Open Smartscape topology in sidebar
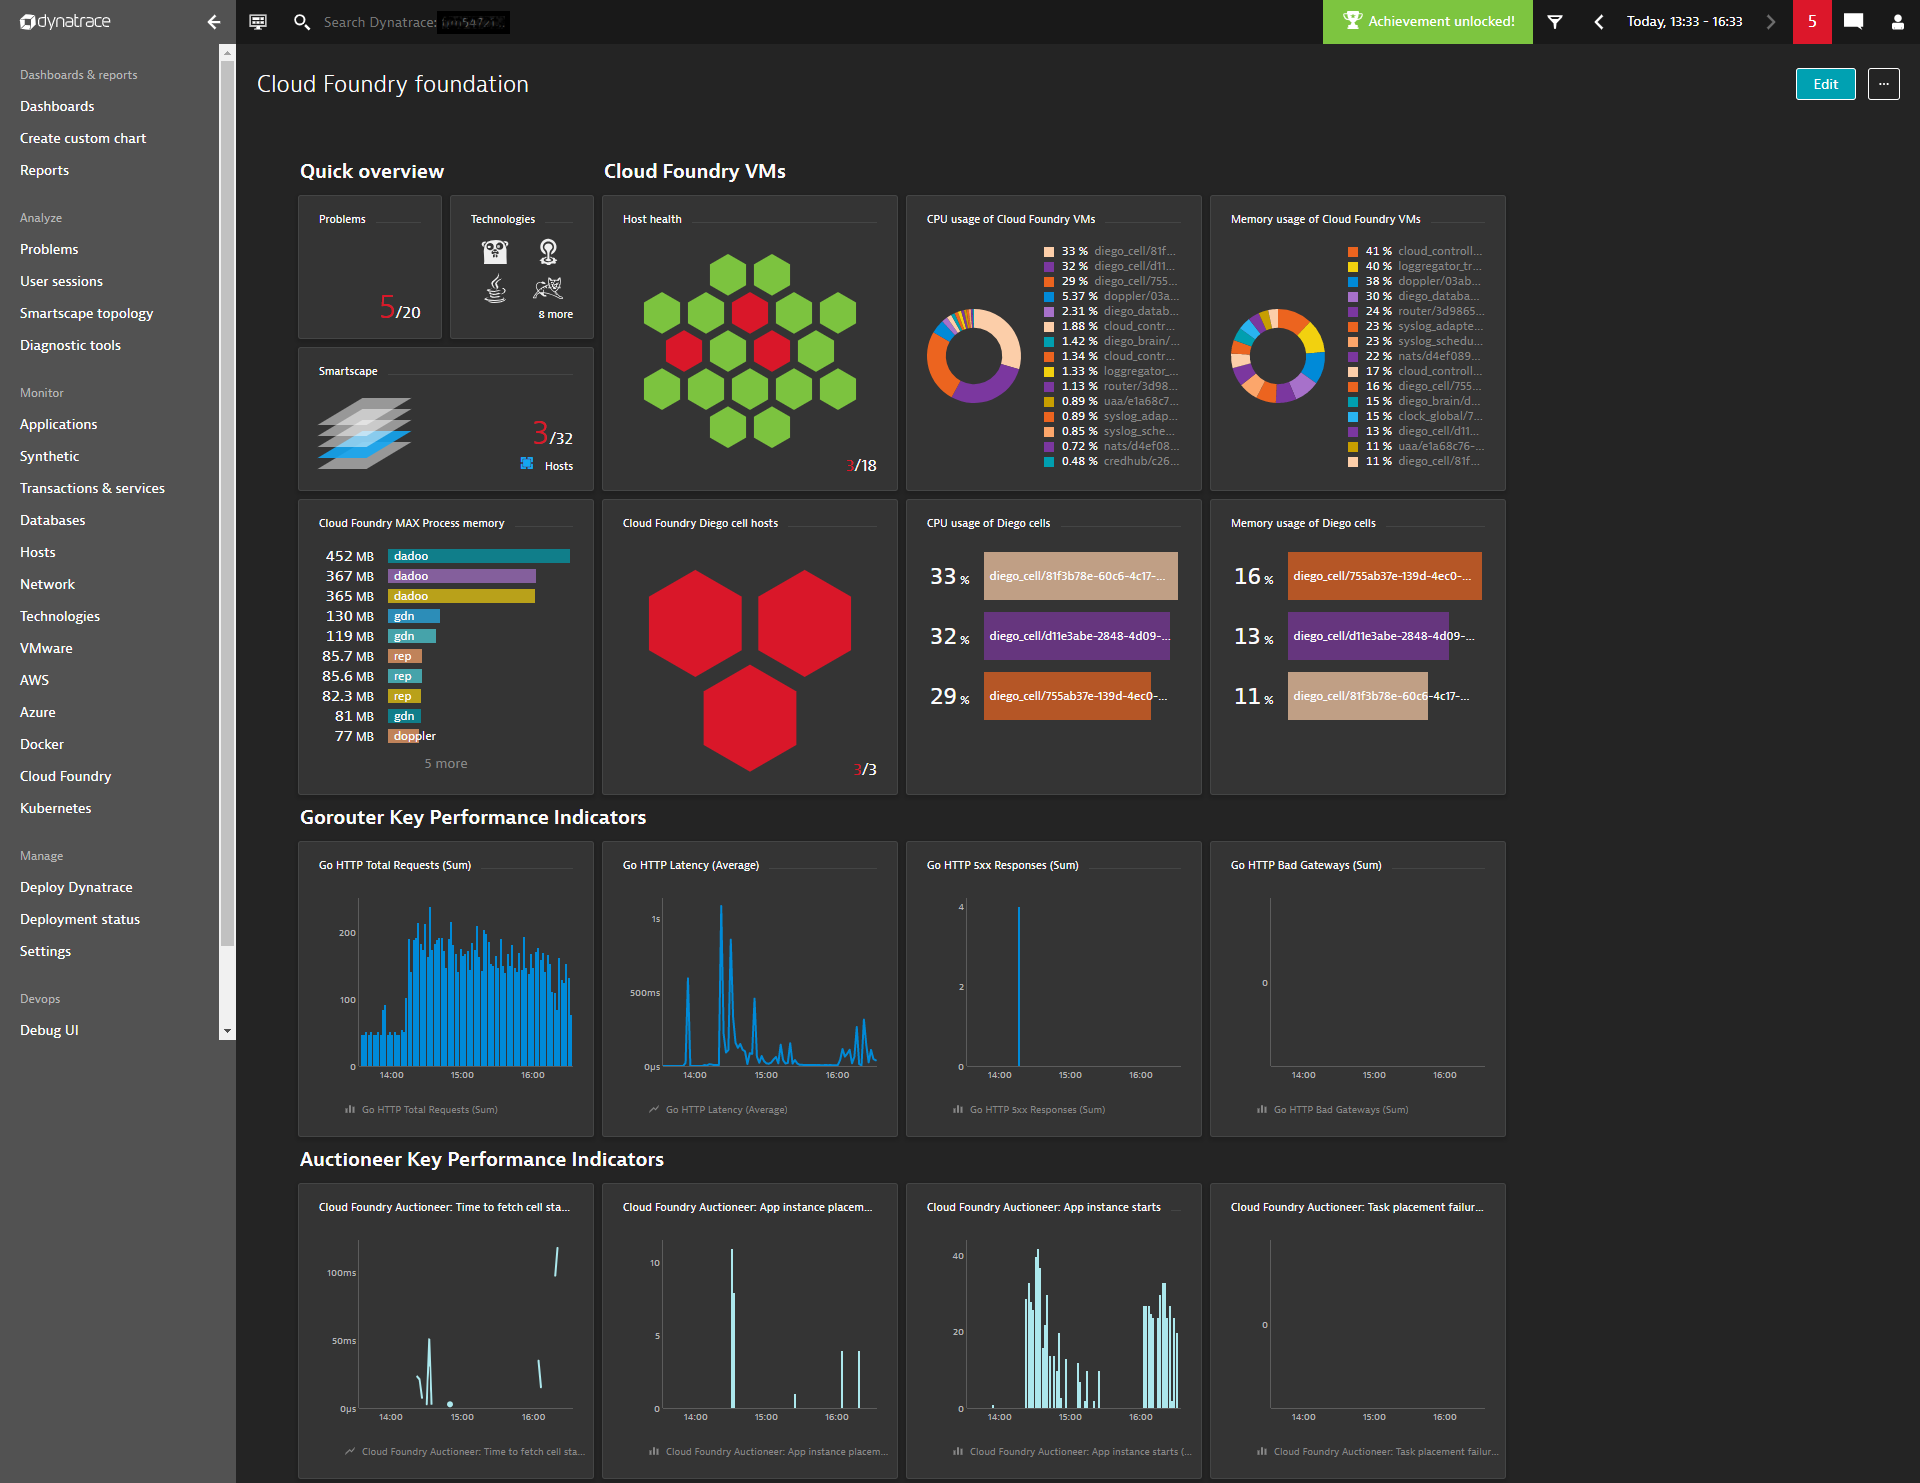Viewport: 1920px width, 1483px height. (x=87, y=313)
